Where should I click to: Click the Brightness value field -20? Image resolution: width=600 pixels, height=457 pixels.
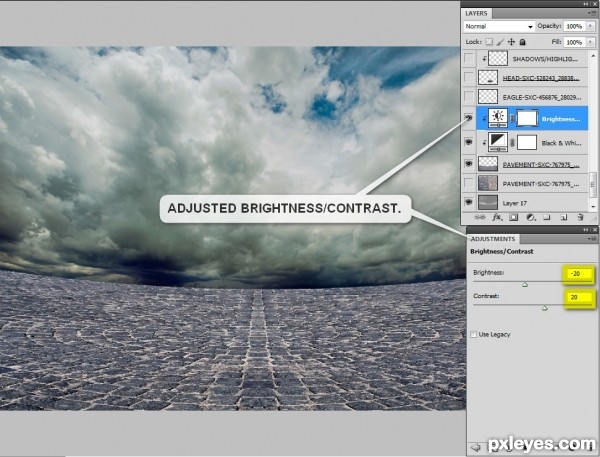pyautogui.click(x=578, y=273)
